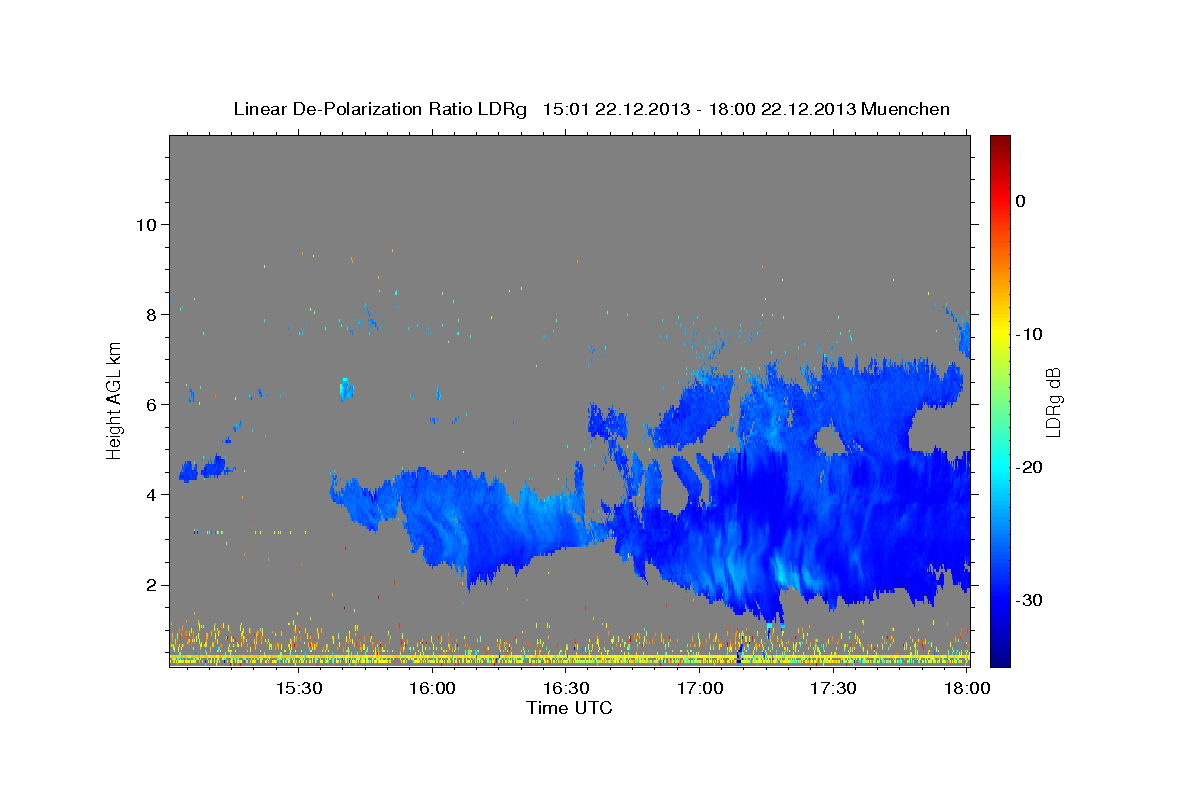Click the 'LDRg dB' colorbar label

coord(1052,401)
